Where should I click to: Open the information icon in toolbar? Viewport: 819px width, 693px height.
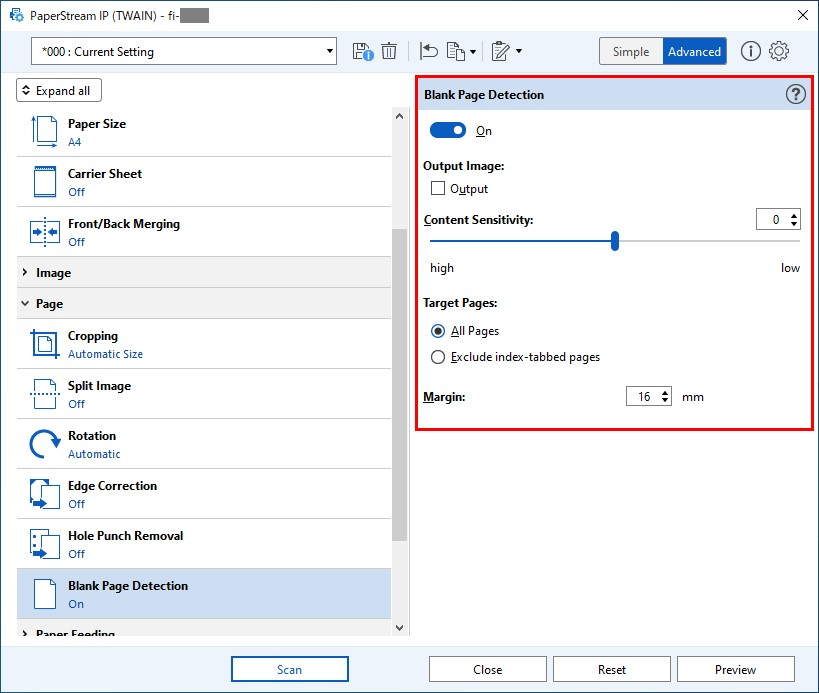click(751, 51)
